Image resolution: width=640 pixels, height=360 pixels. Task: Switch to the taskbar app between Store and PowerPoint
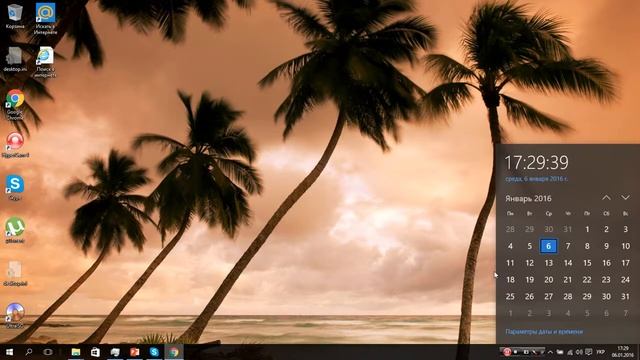(115, 352)
